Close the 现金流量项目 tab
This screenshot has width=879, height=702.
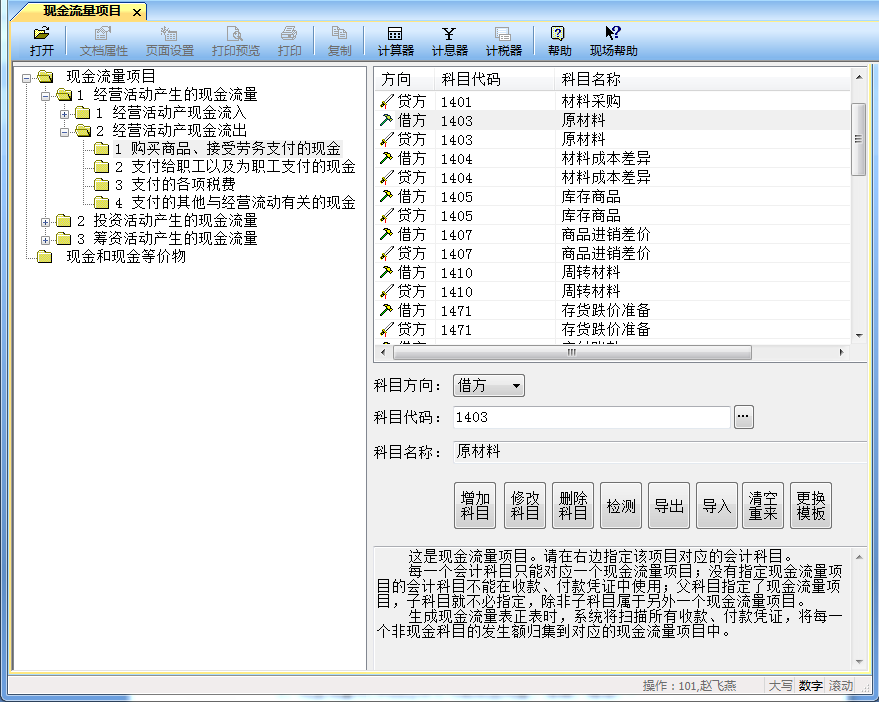tap(137, 11)
